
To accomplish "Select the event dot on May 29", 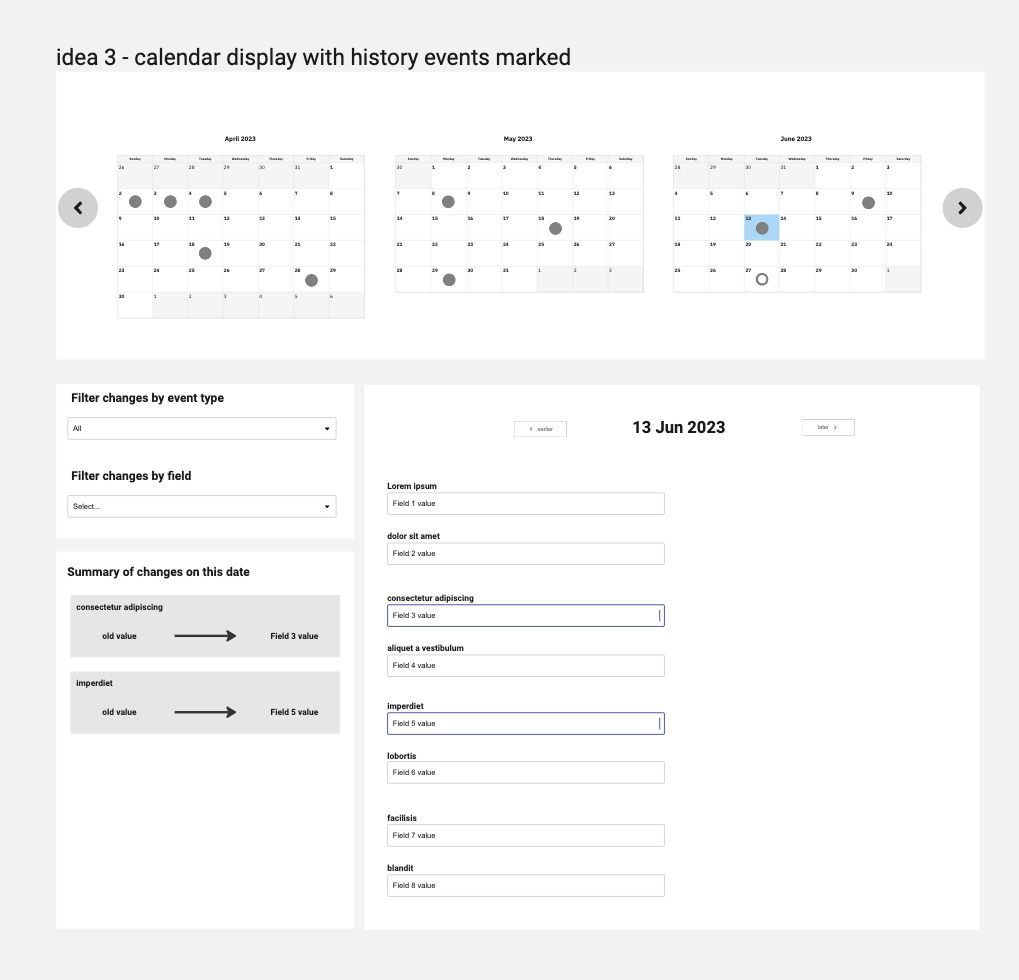I will pyautogui.click(x=448, y=280).
